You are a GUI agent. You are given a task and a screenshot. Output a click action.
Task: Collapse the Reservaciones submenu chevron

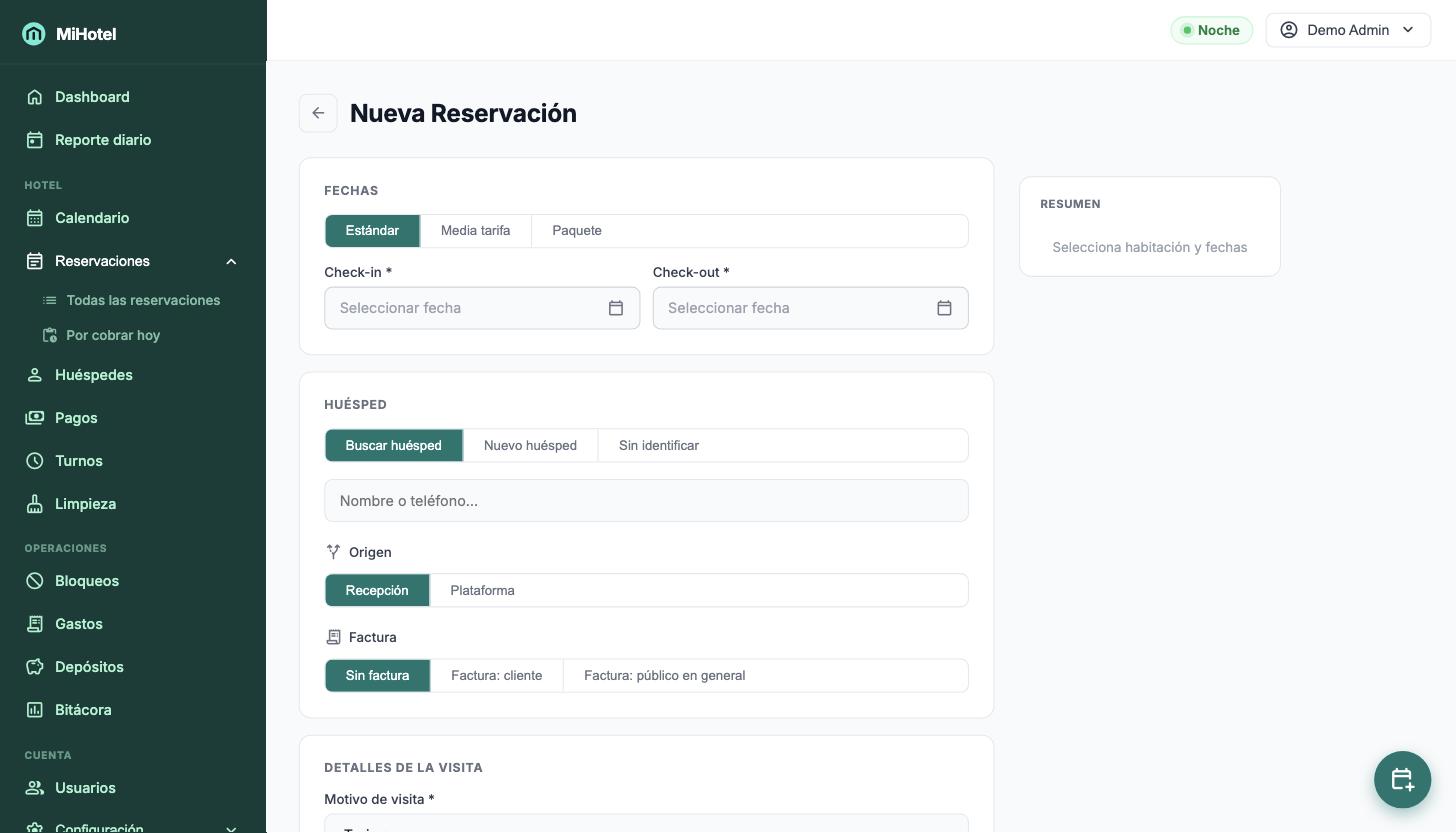click(231, 261)
